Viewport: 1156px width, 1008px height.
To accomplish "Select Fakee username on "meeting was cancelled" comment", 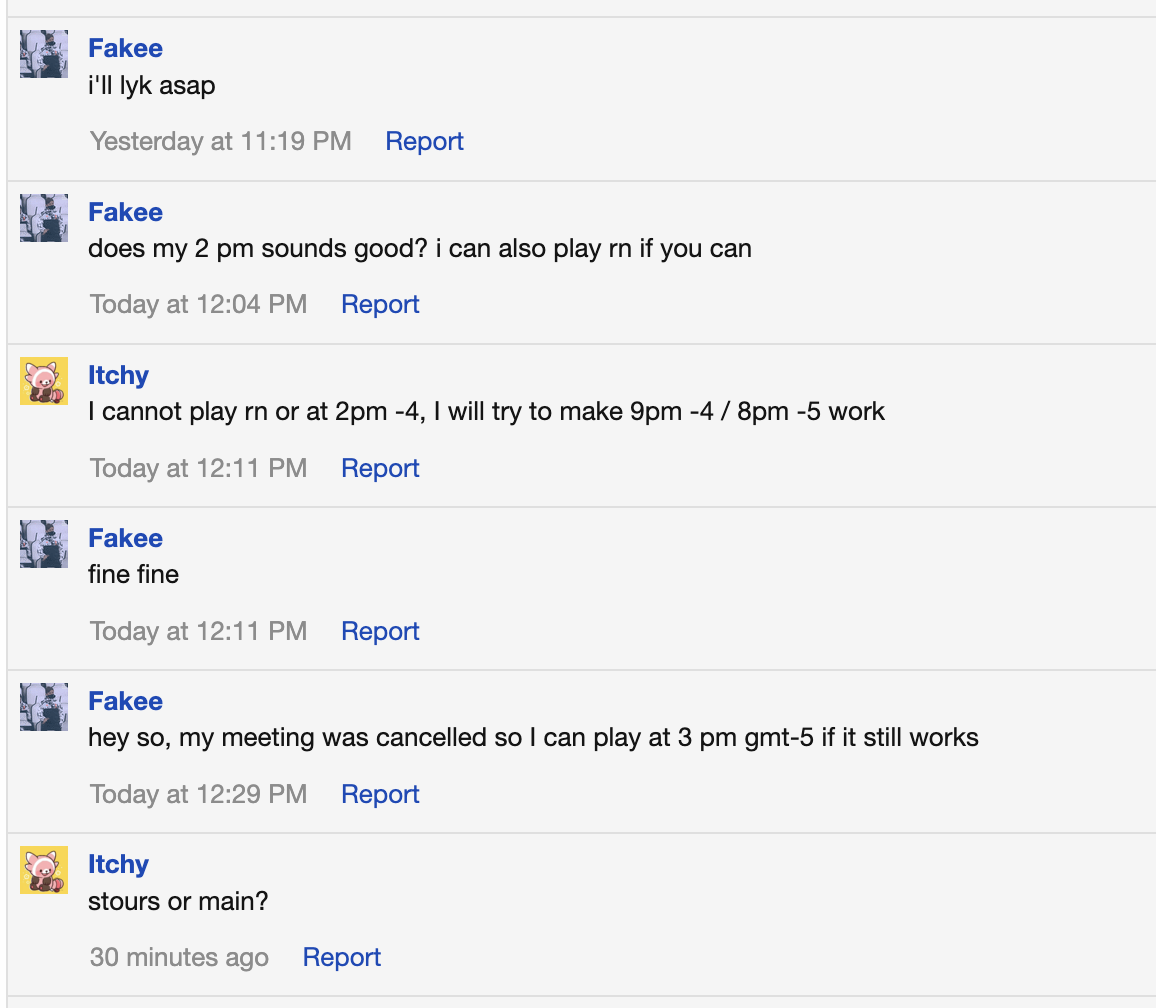I will pyautogui.click(x=125, y=701).
